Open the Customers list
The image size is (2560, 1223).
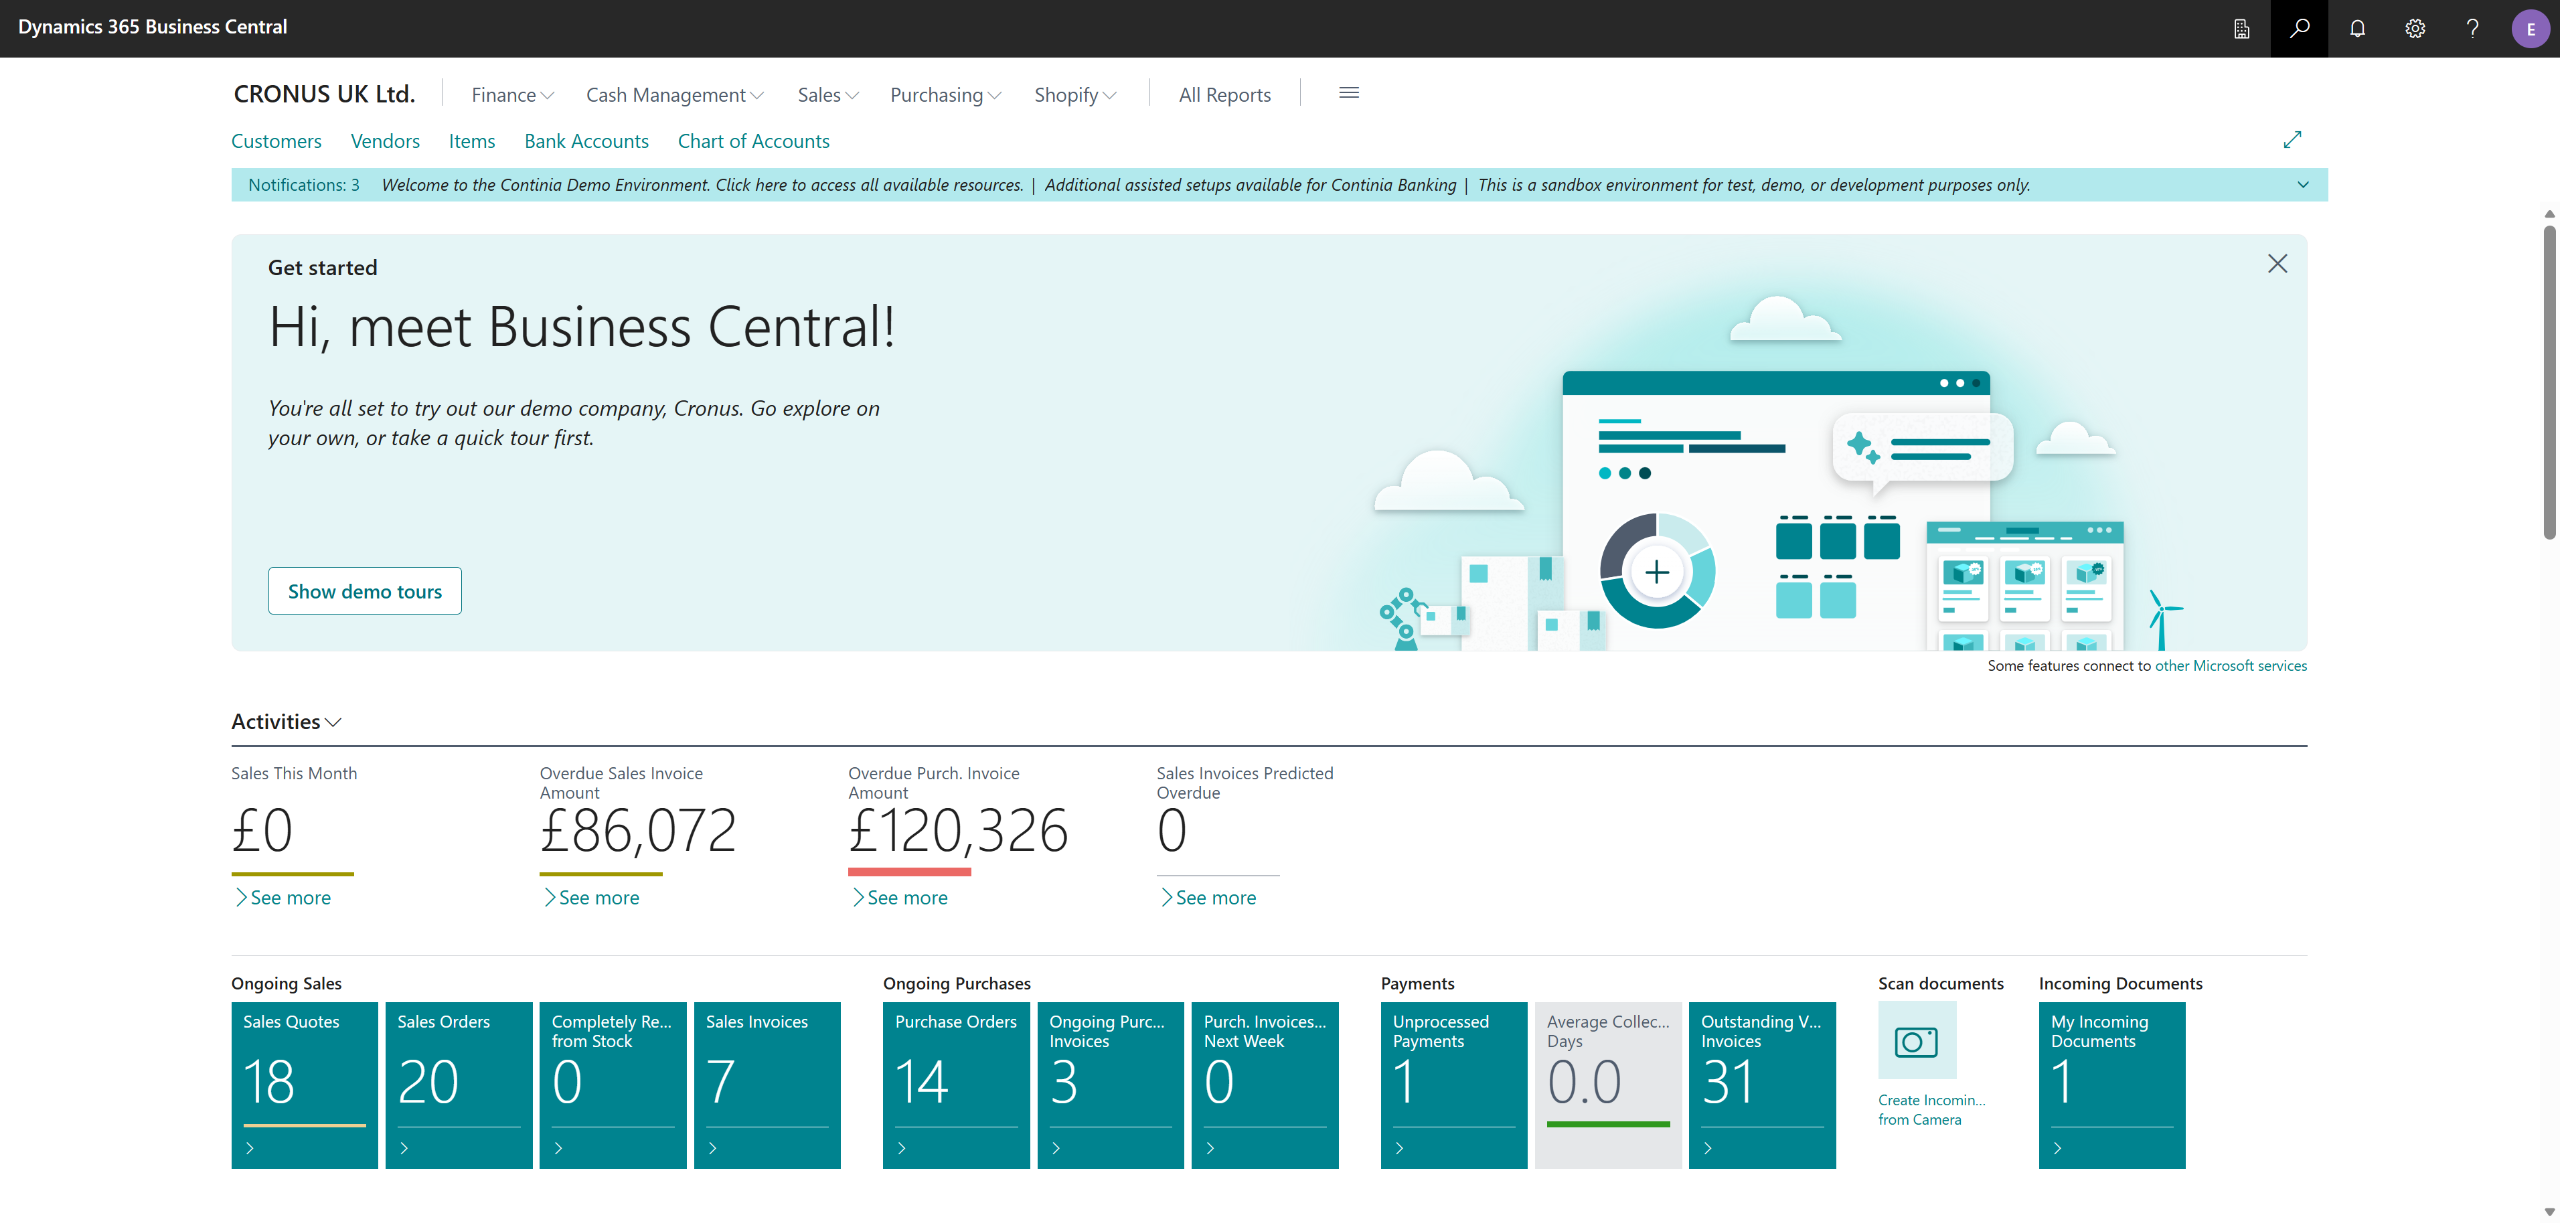[276, 141]
